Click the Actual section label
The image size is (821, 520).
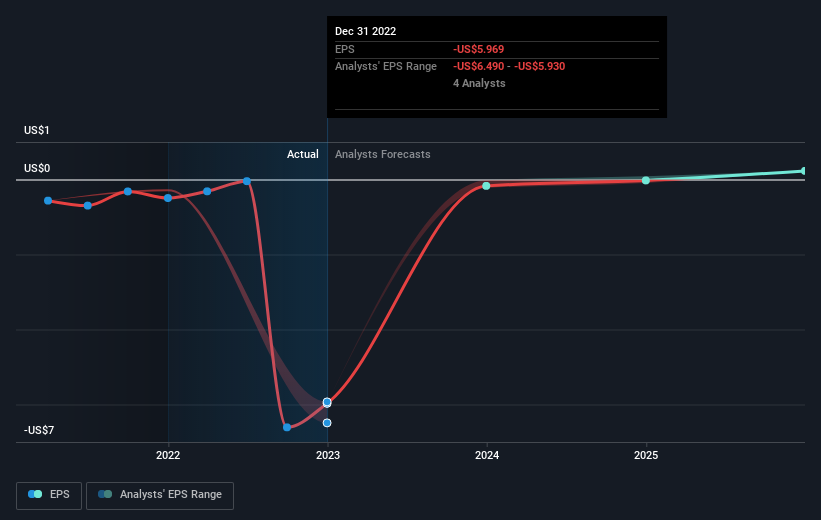(303, 154)
